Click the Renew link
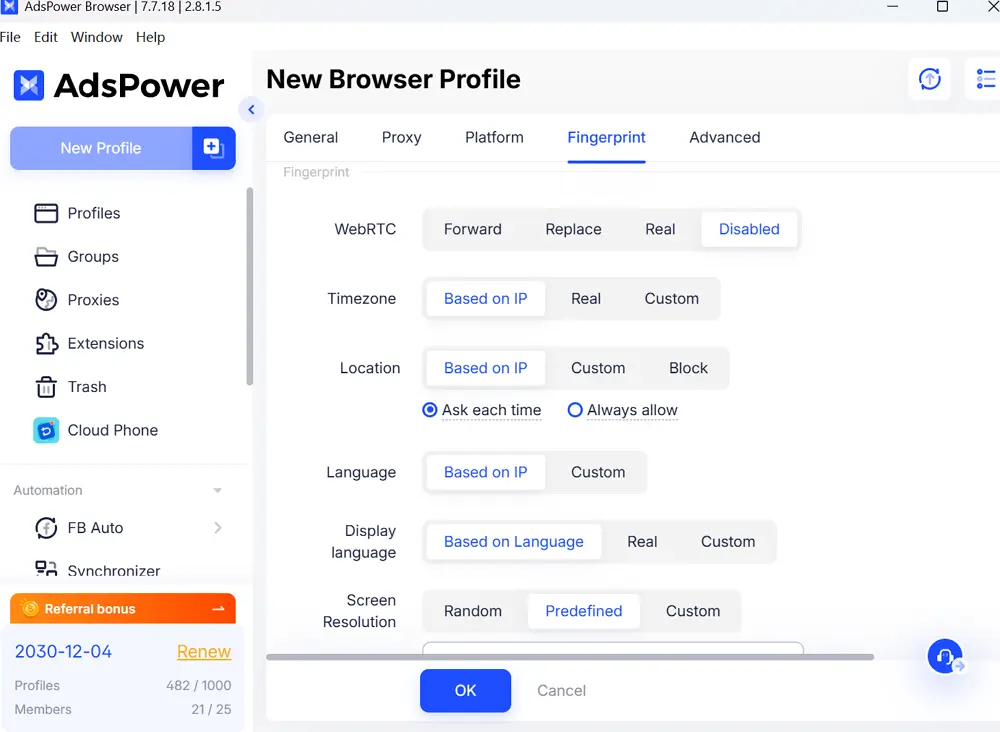Screen dimensions: 1000x732 click(204, 651)
